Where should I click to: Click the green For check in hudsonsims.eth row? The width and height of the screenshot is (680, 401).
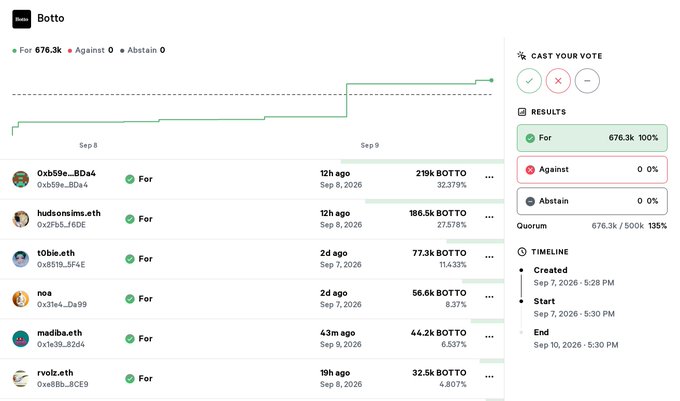point(130,219)
